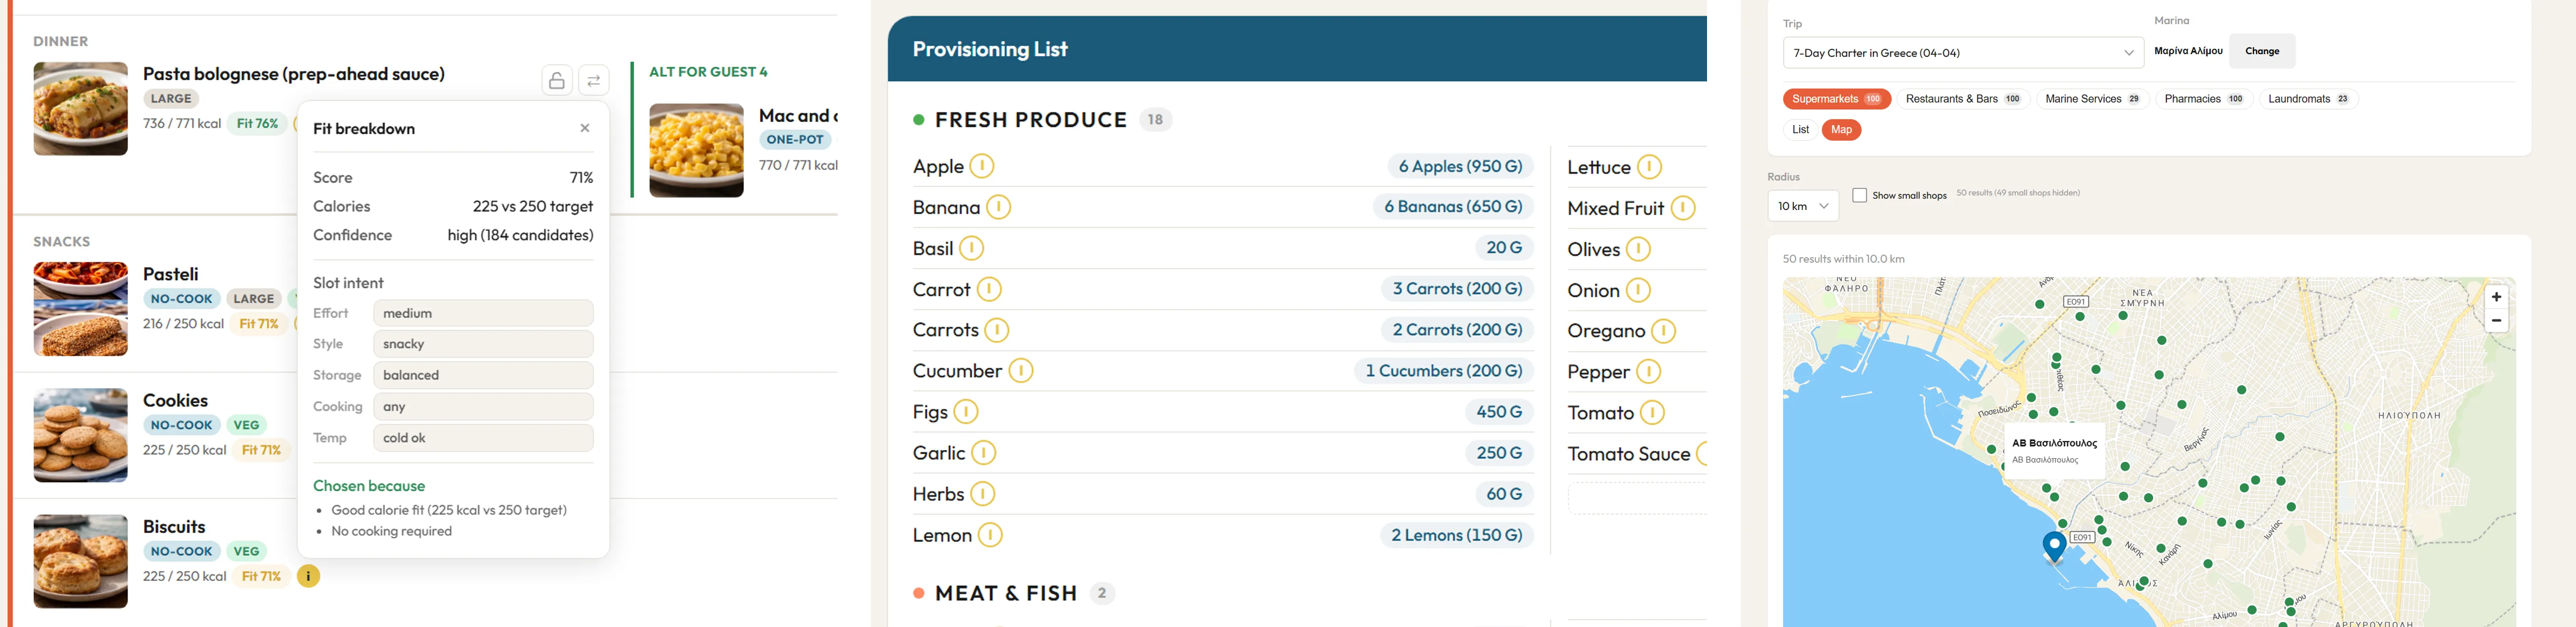Zoom out of the map

(2496, 321)
